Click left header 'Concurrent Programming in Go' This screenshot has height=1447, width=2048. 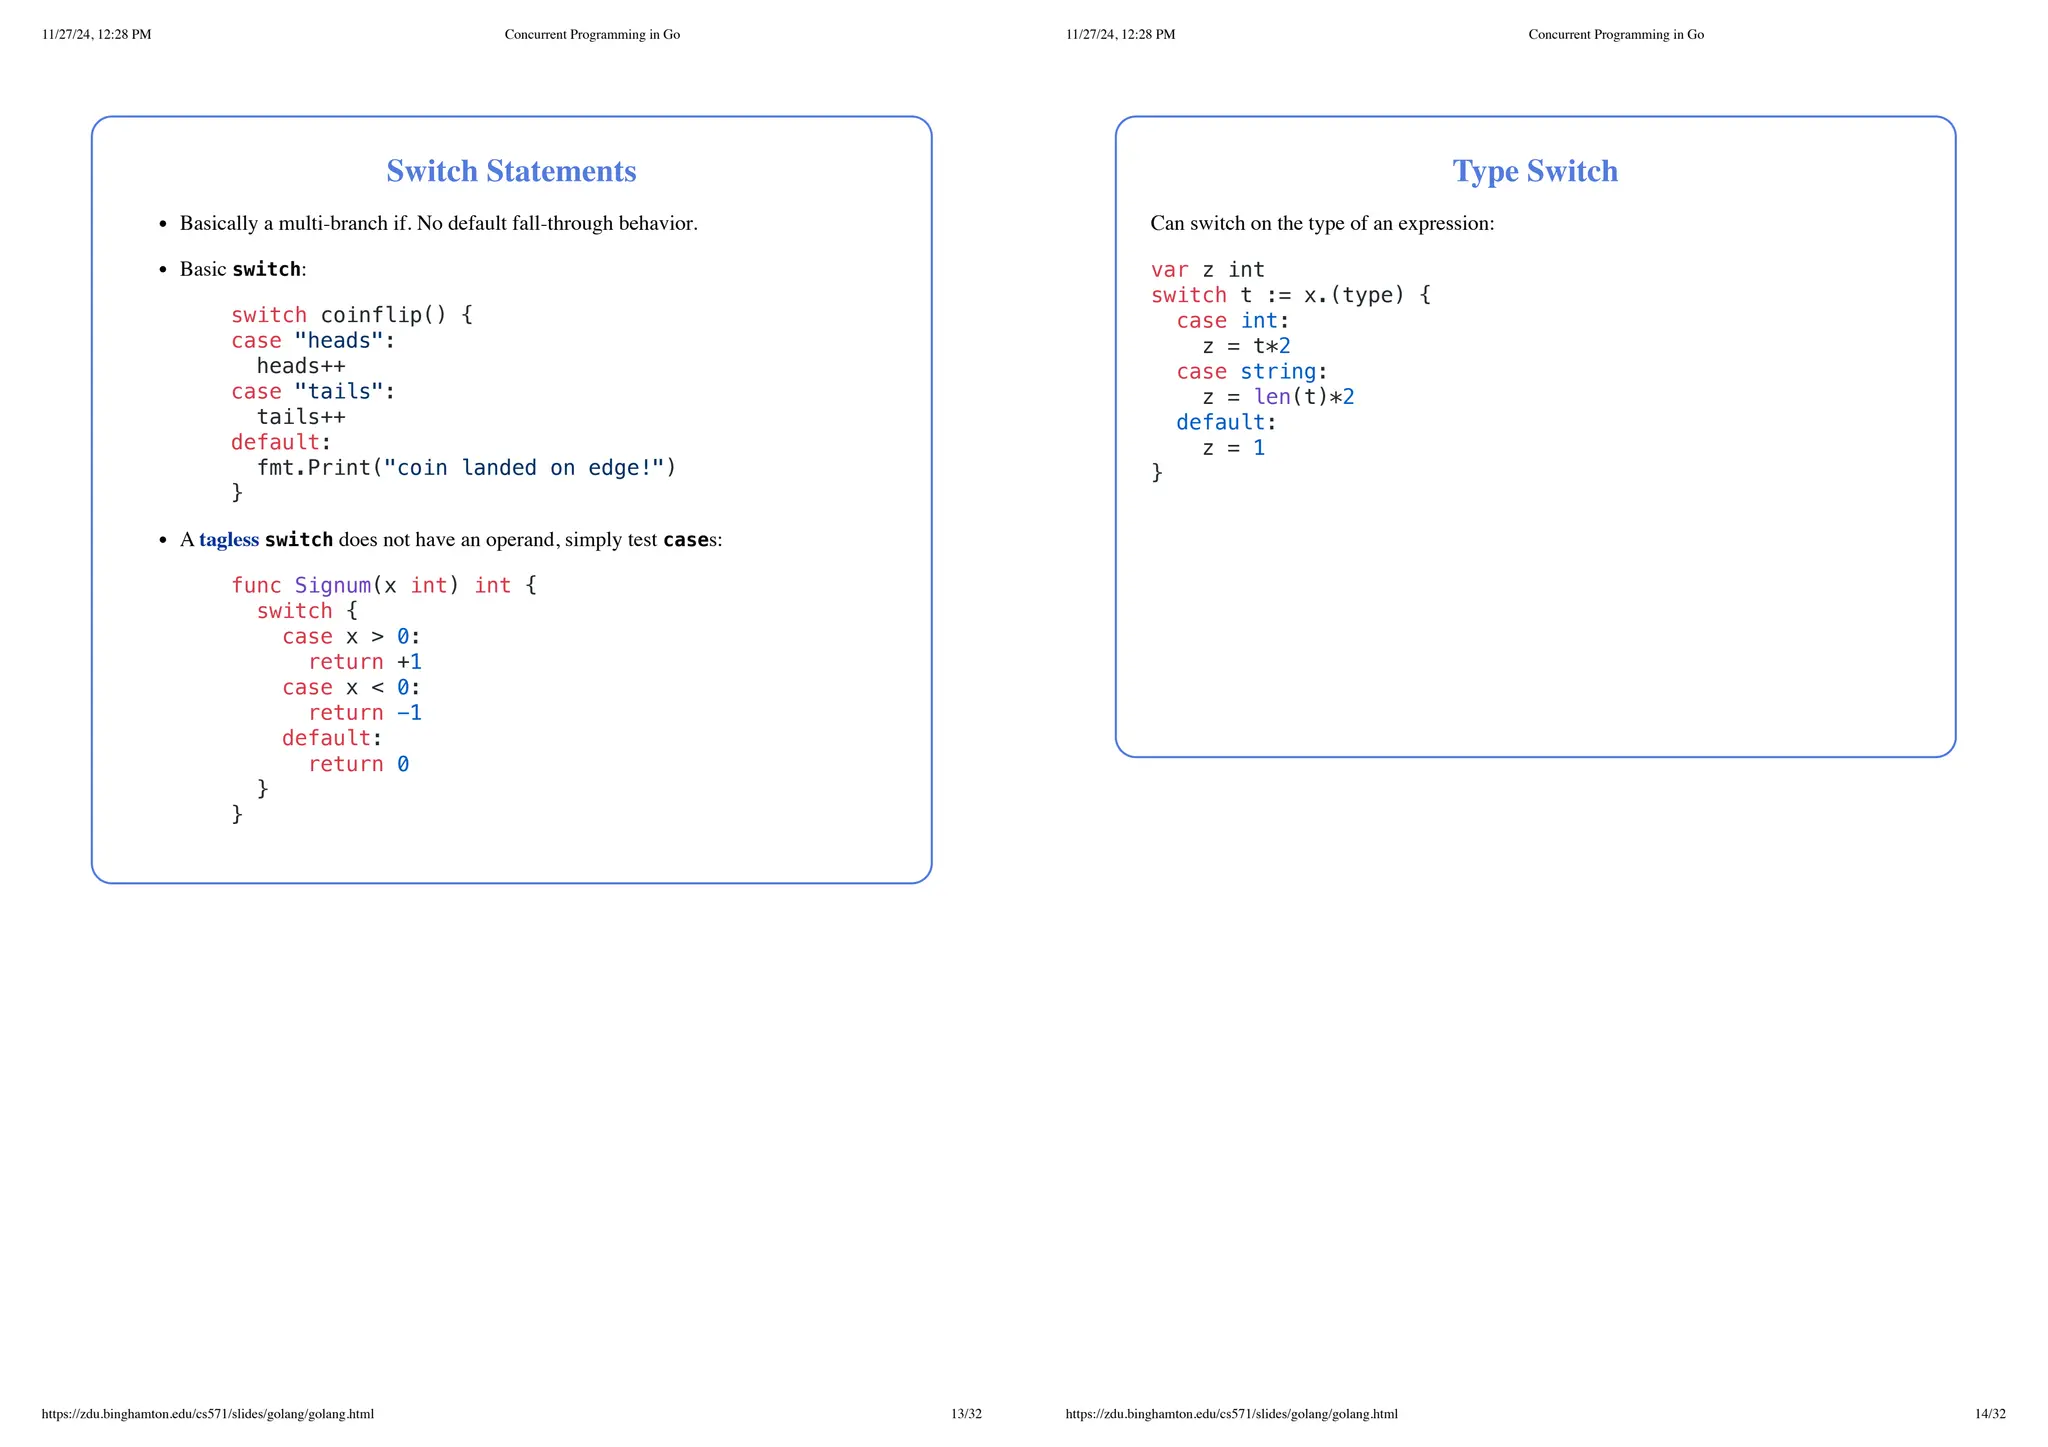point(592,34)
